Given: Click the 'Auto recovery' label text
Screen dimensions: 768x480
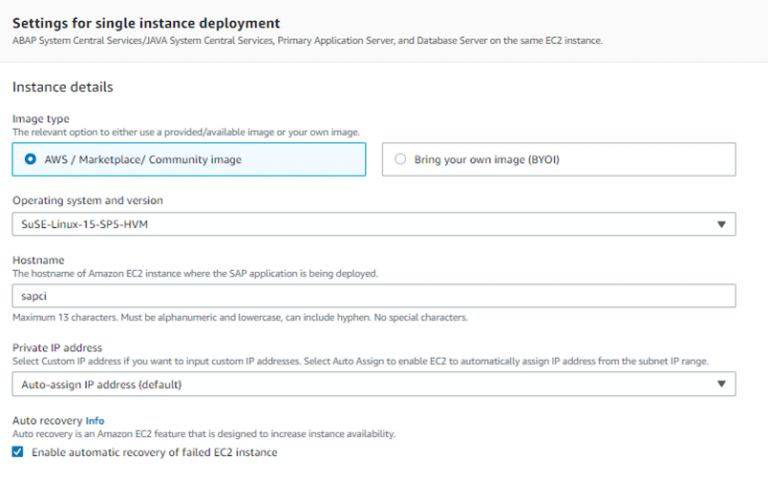Looking at the screenshot, I should tap(46, 421).
